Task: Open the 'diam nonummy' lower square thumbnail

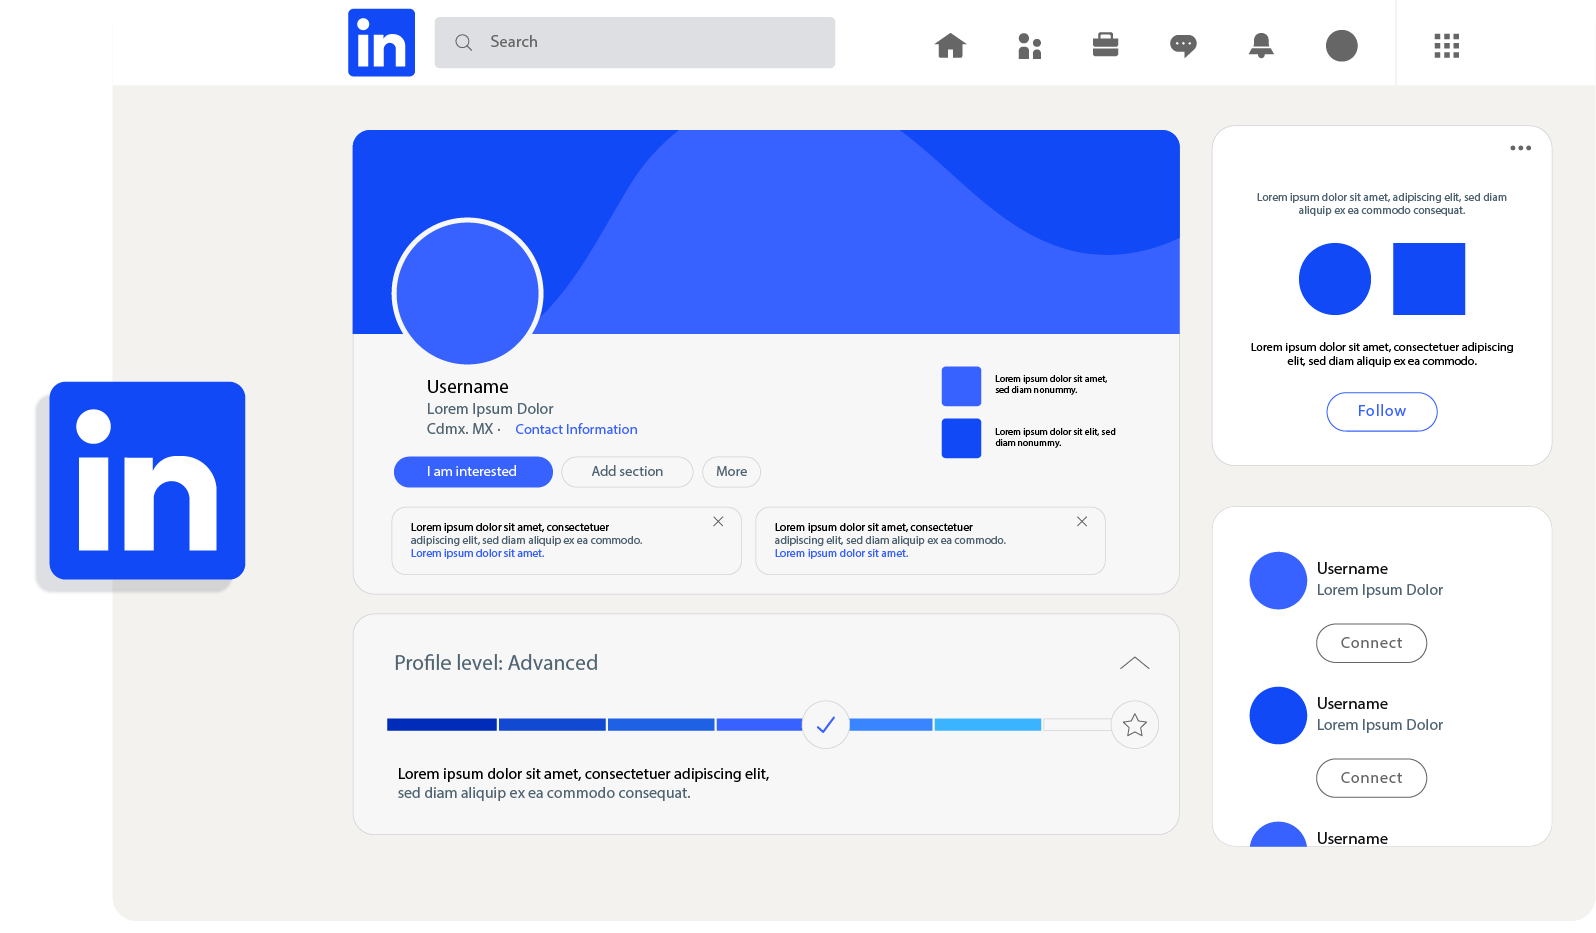Action: [961, 438]
